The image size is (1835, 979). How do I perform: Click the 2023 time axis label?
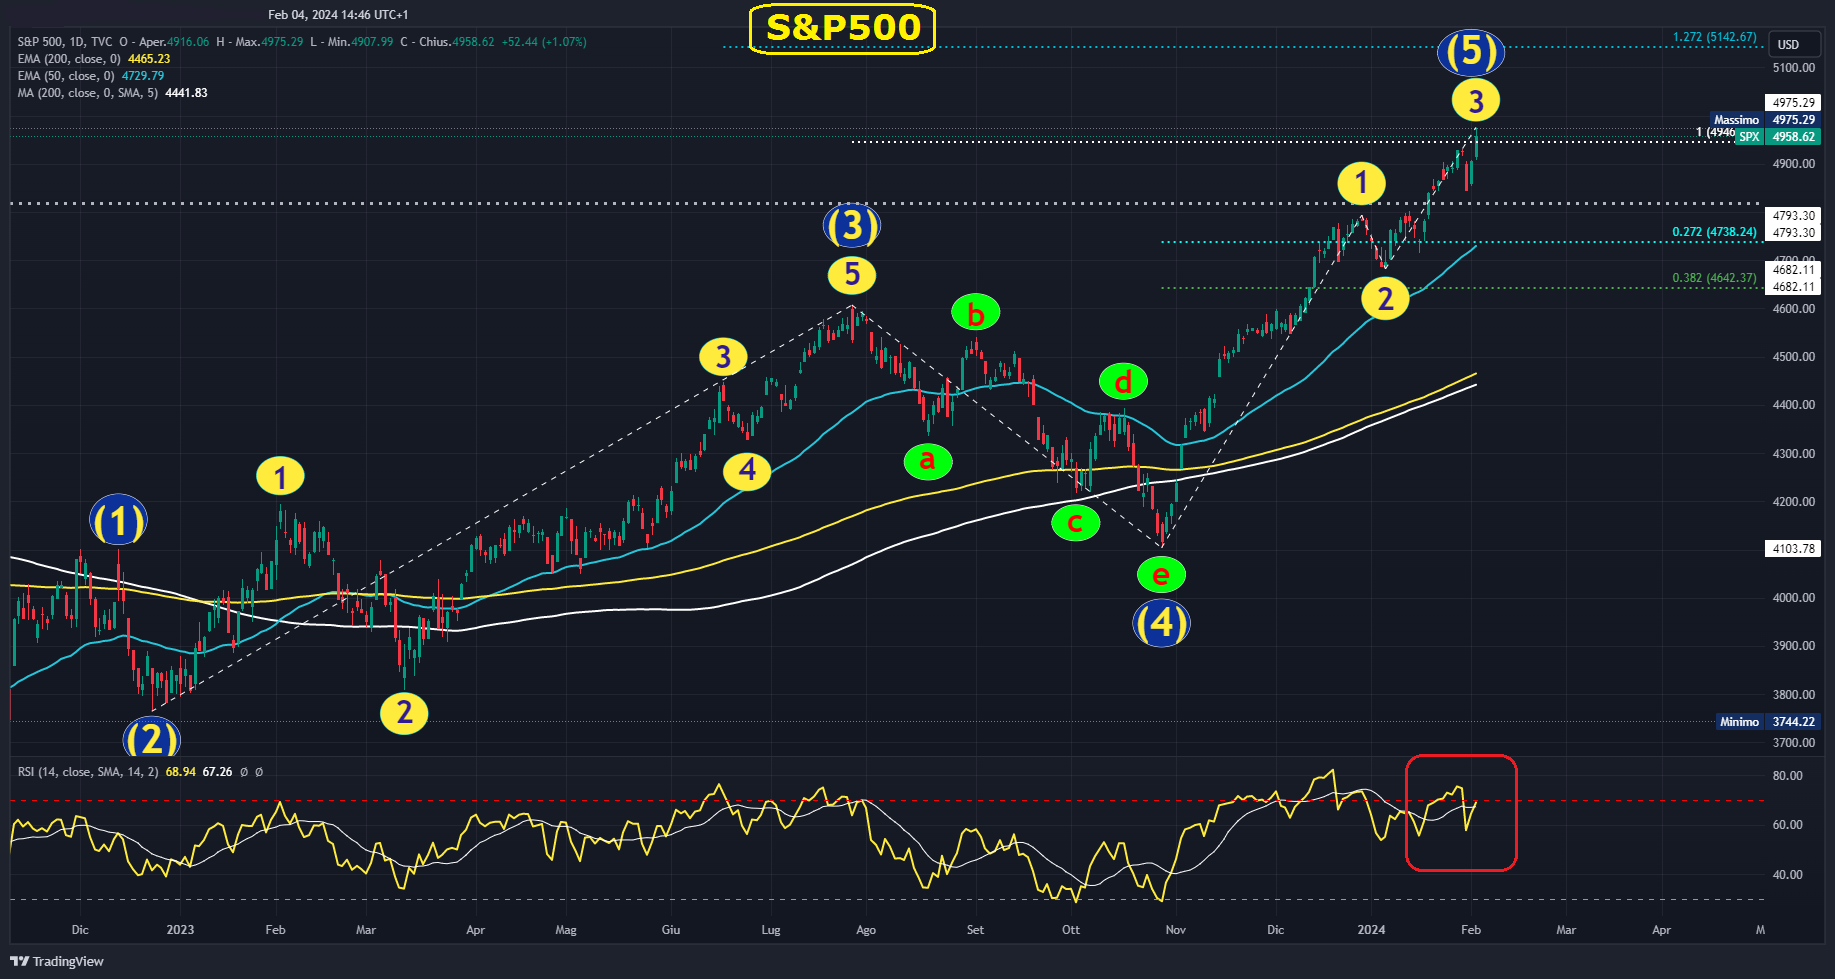tap(180, 930)
